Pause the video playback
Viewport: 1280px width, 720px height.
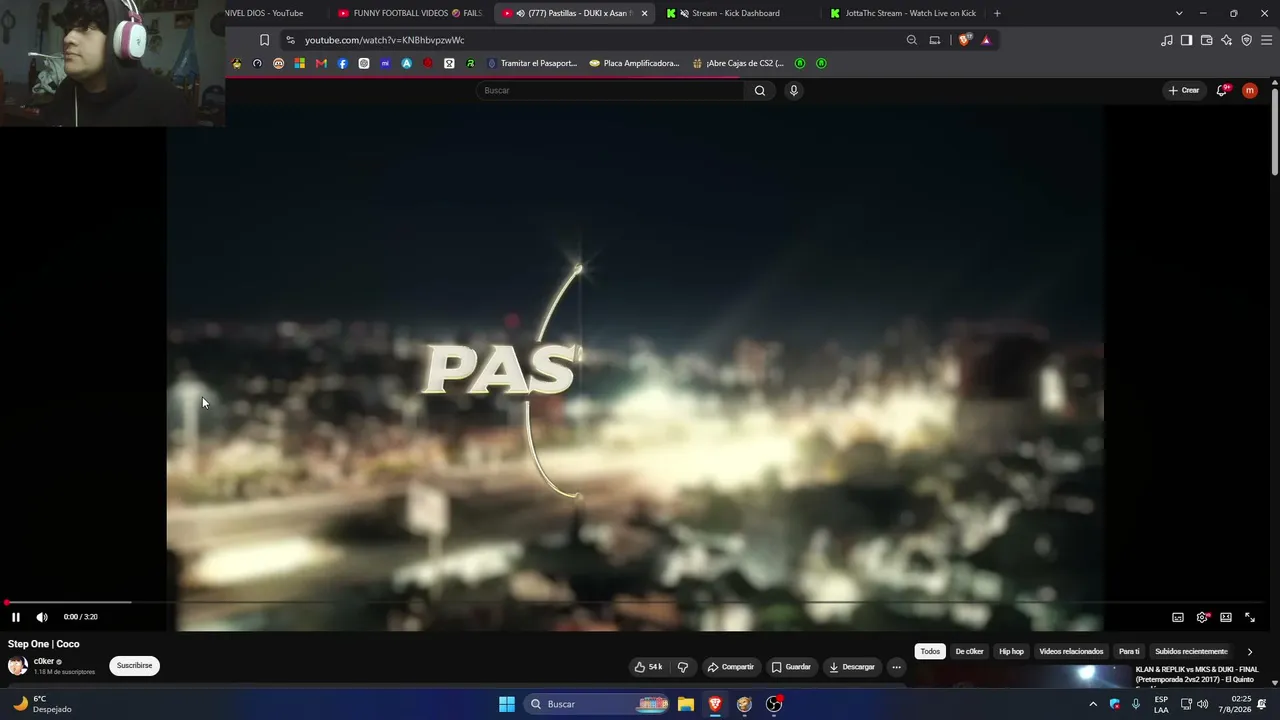[x=16, y=617]
